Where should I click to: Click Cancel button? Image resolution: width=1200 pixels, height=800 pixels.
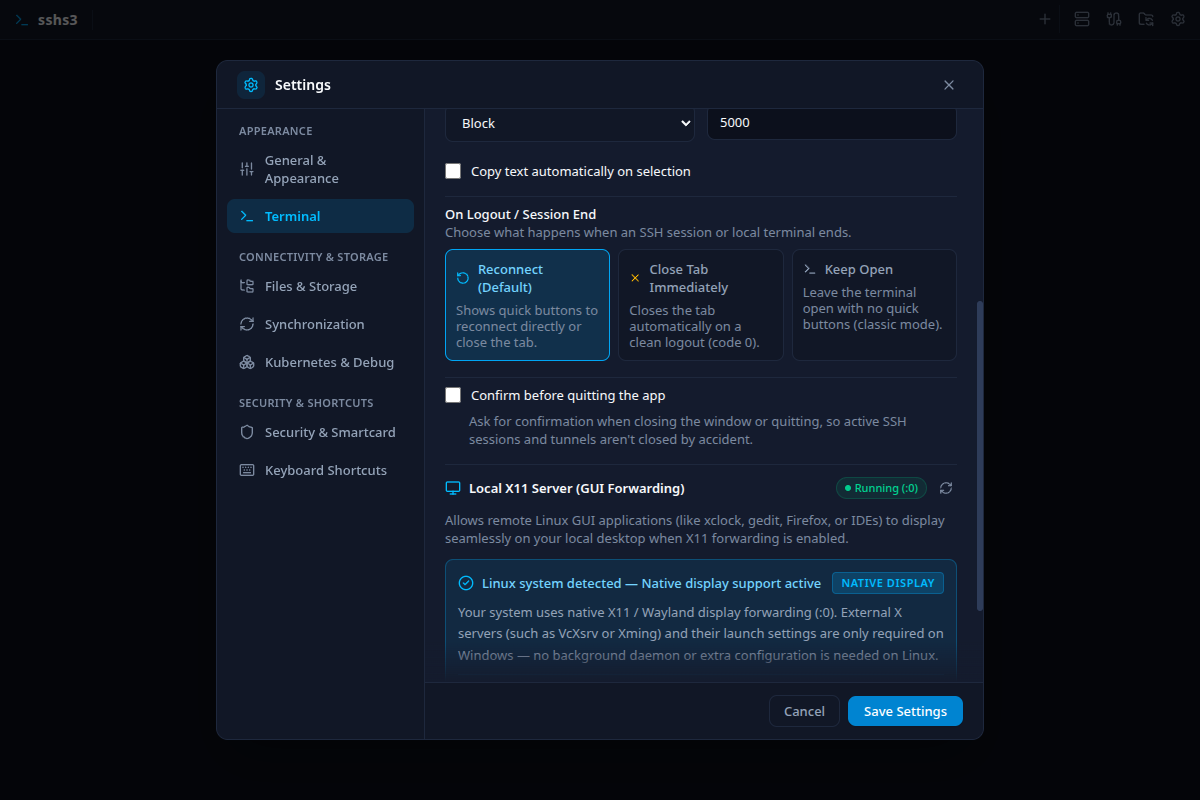(x=804, y=711)
